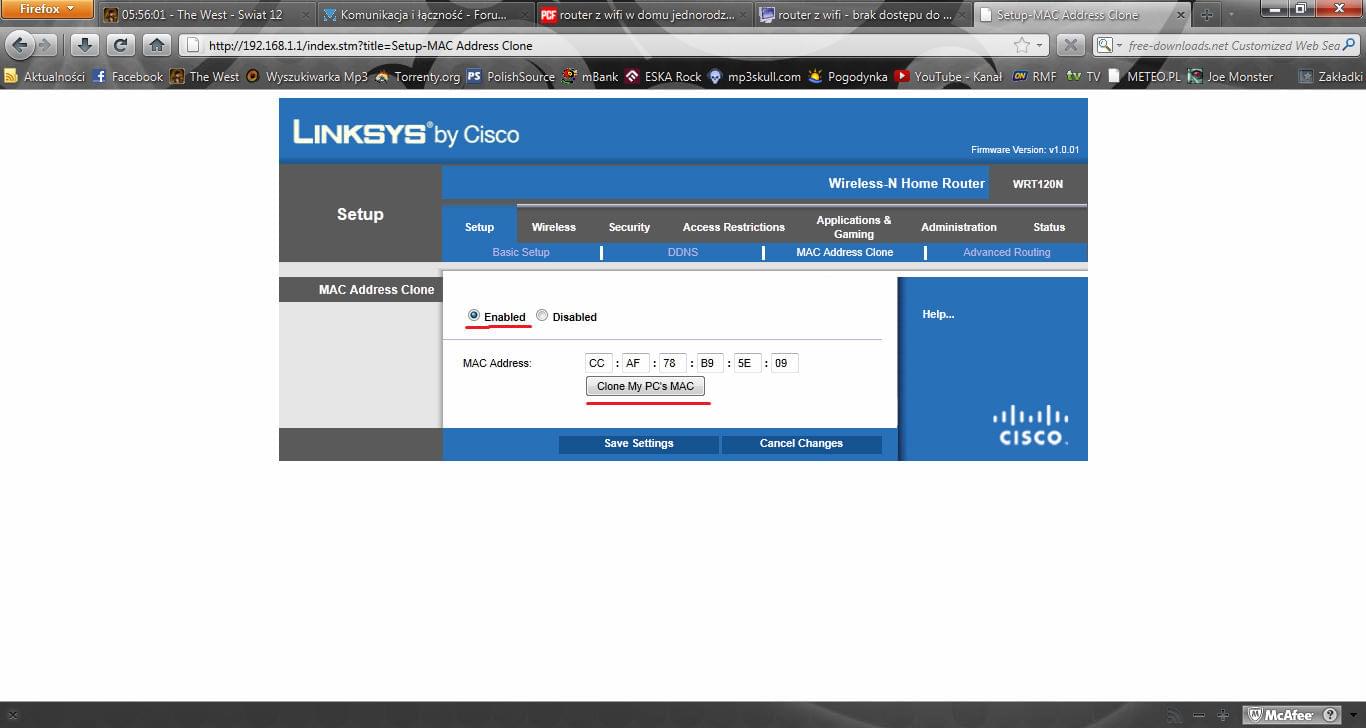
Task: Open the Facebook bookmark
Action: point(127,76)
